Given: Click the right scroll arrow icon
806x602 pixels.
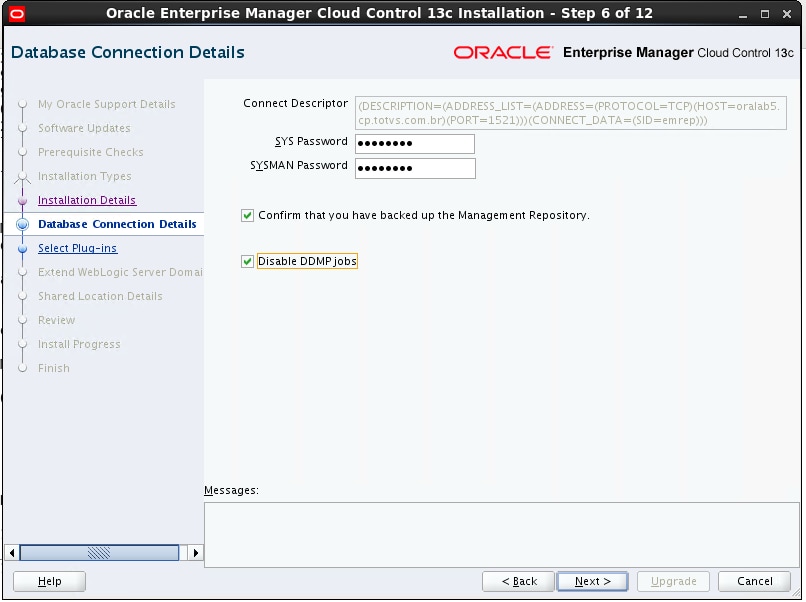Looking at the screenshot, I should click(196, 552).
